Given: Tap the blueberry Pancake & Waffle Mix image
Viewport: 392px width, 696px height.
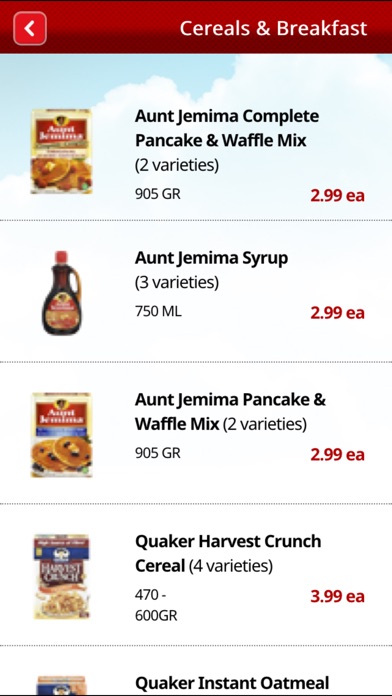Looking at the screenshot, I should (x=61, y=435).
